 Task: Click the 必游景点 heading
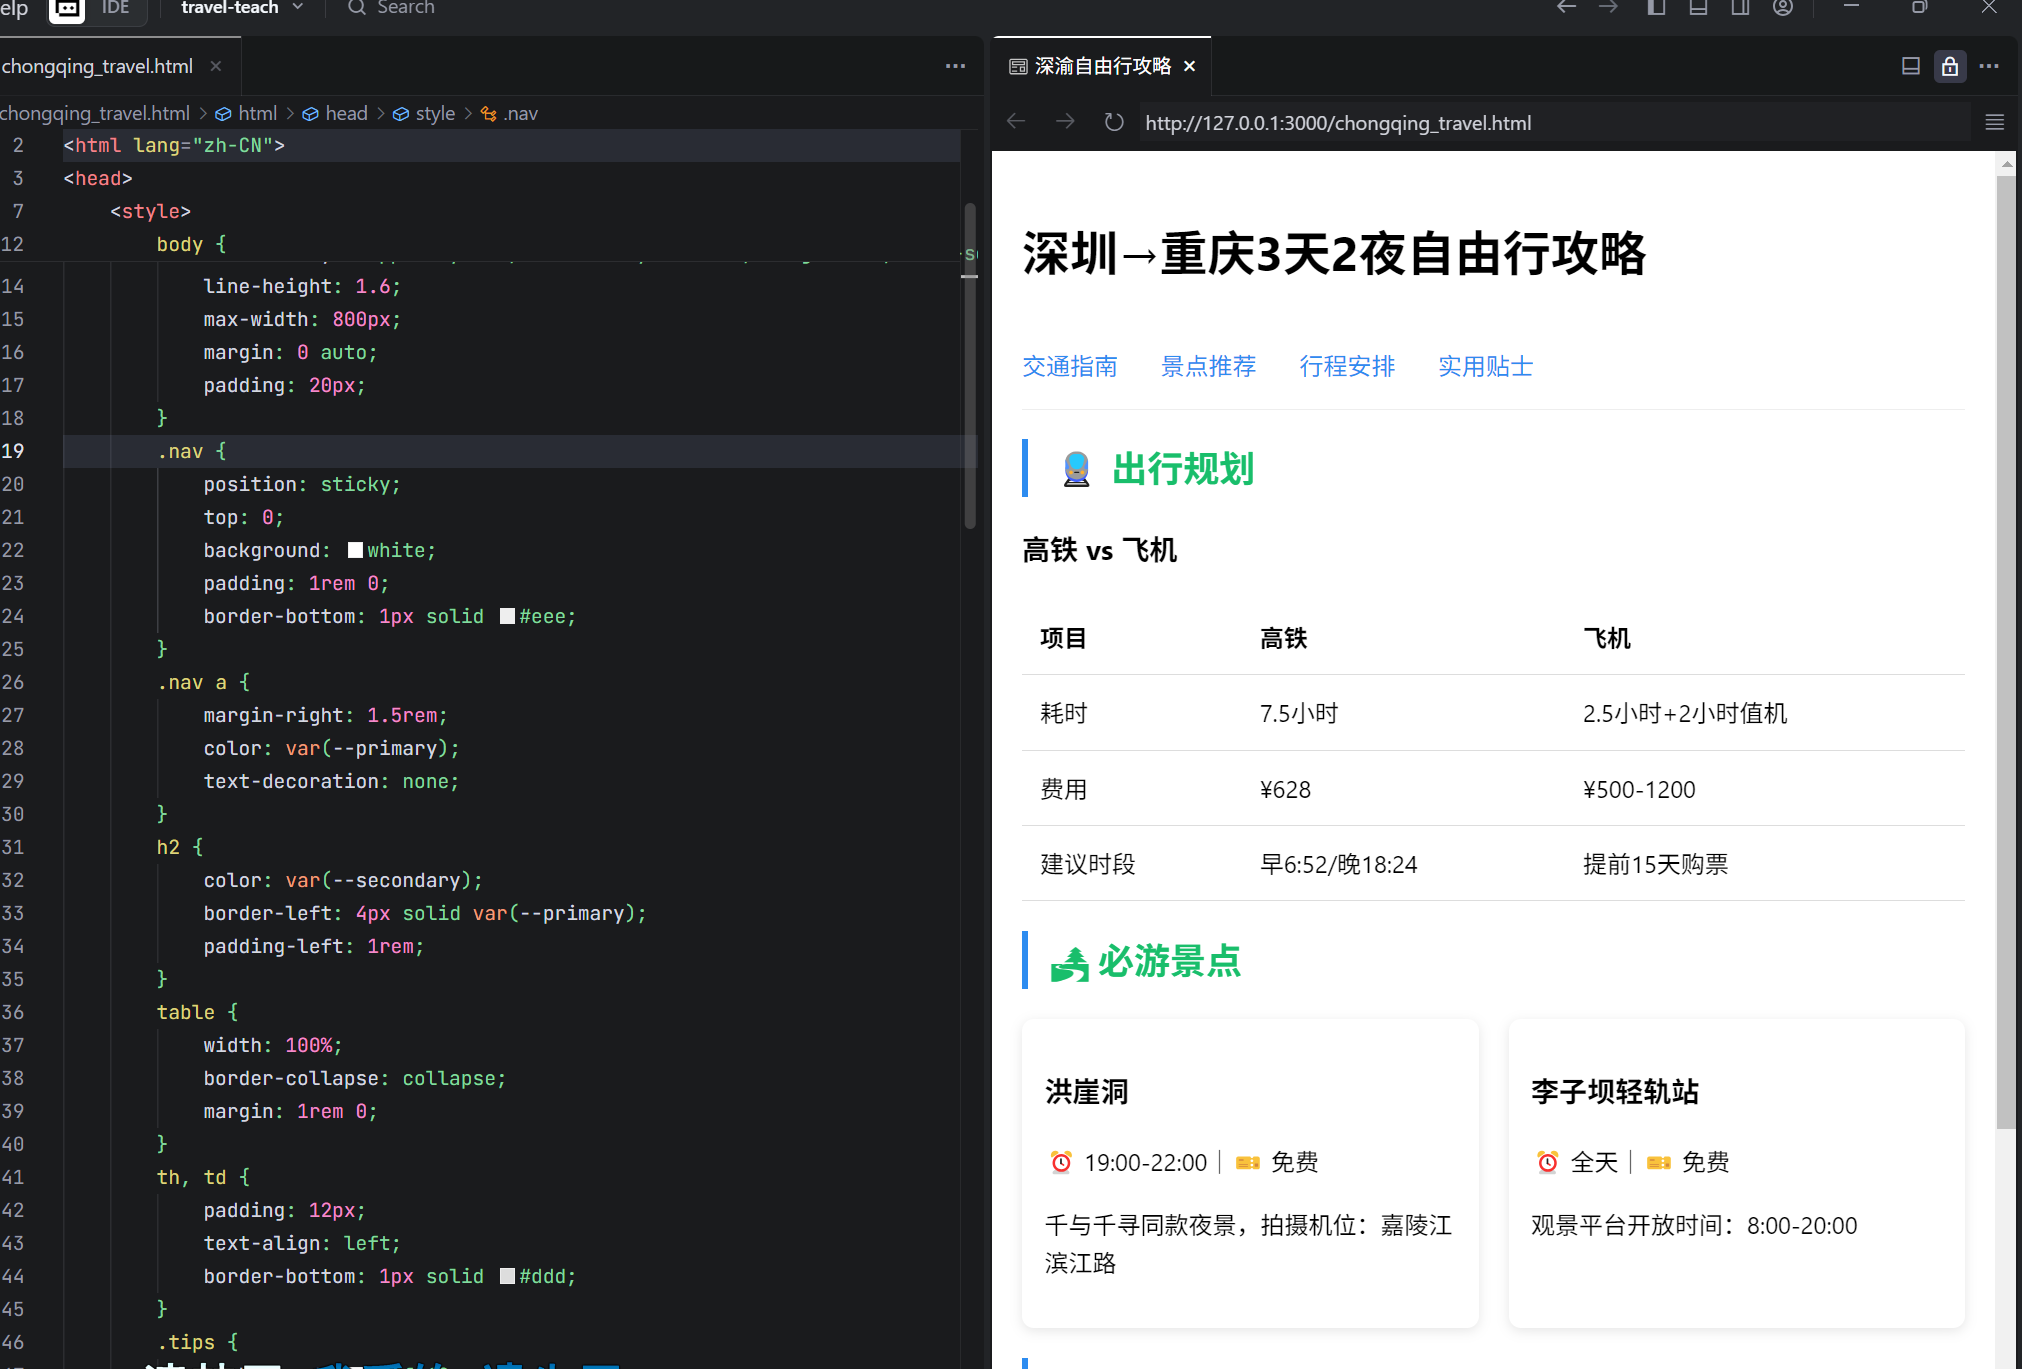click(1168, 961)
